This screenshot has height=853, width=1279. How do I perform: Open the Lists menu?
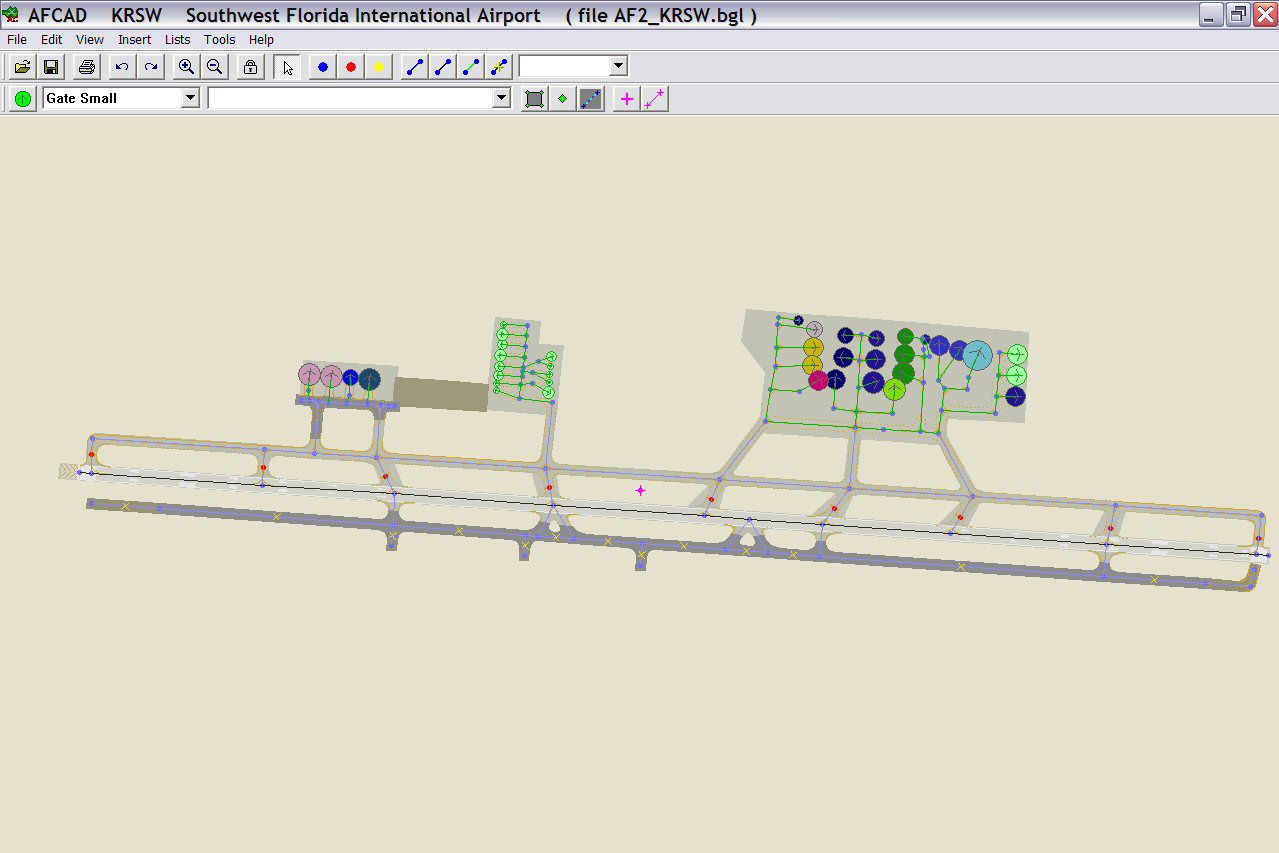tap(178, 40)
